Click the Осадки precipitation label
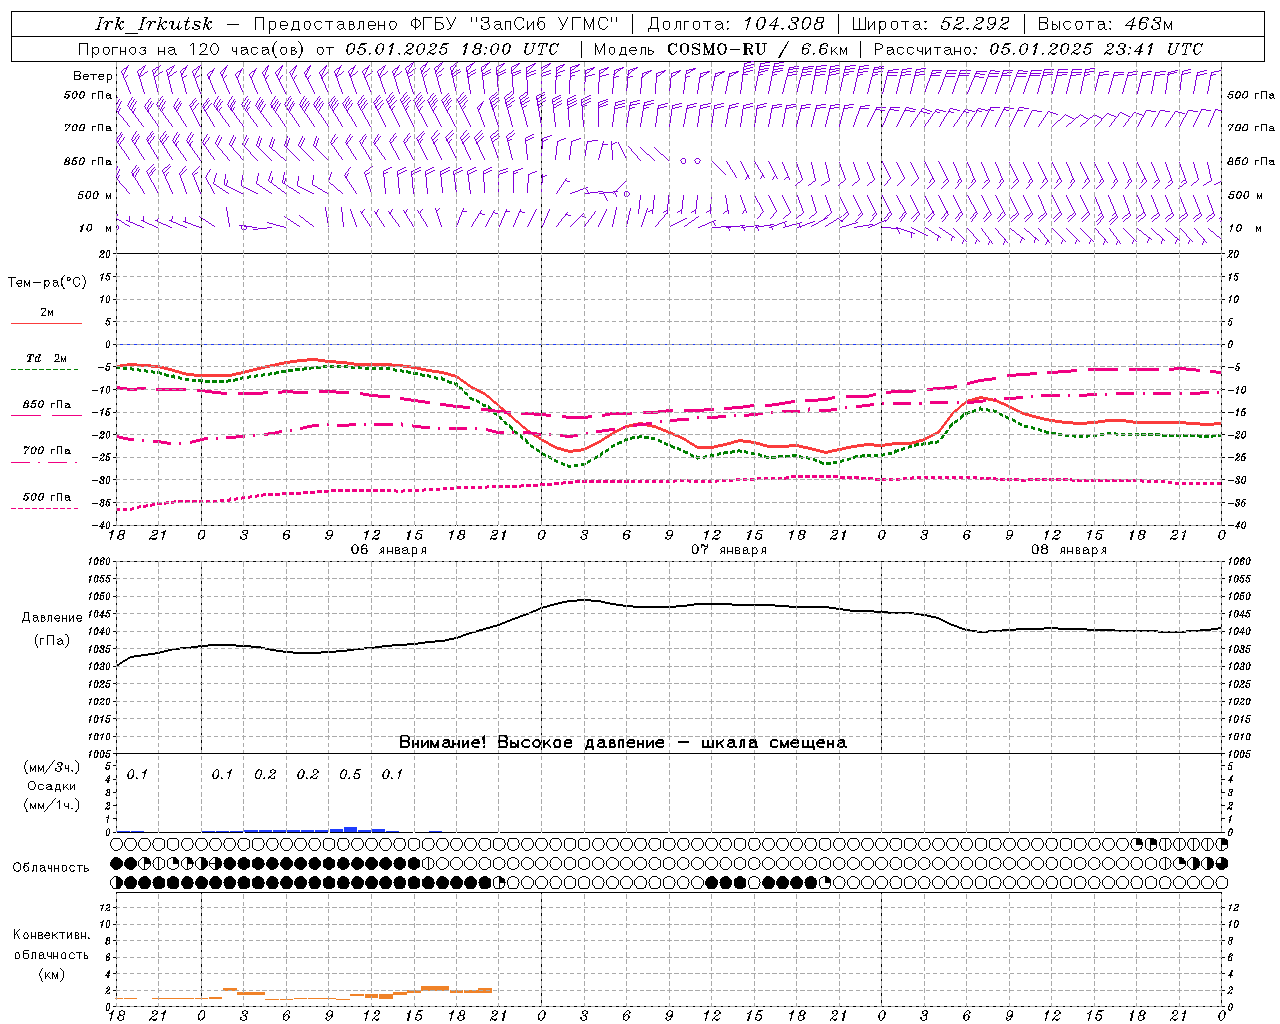The height and width of the screenshot is (1024, 1280). pos(52,786)
